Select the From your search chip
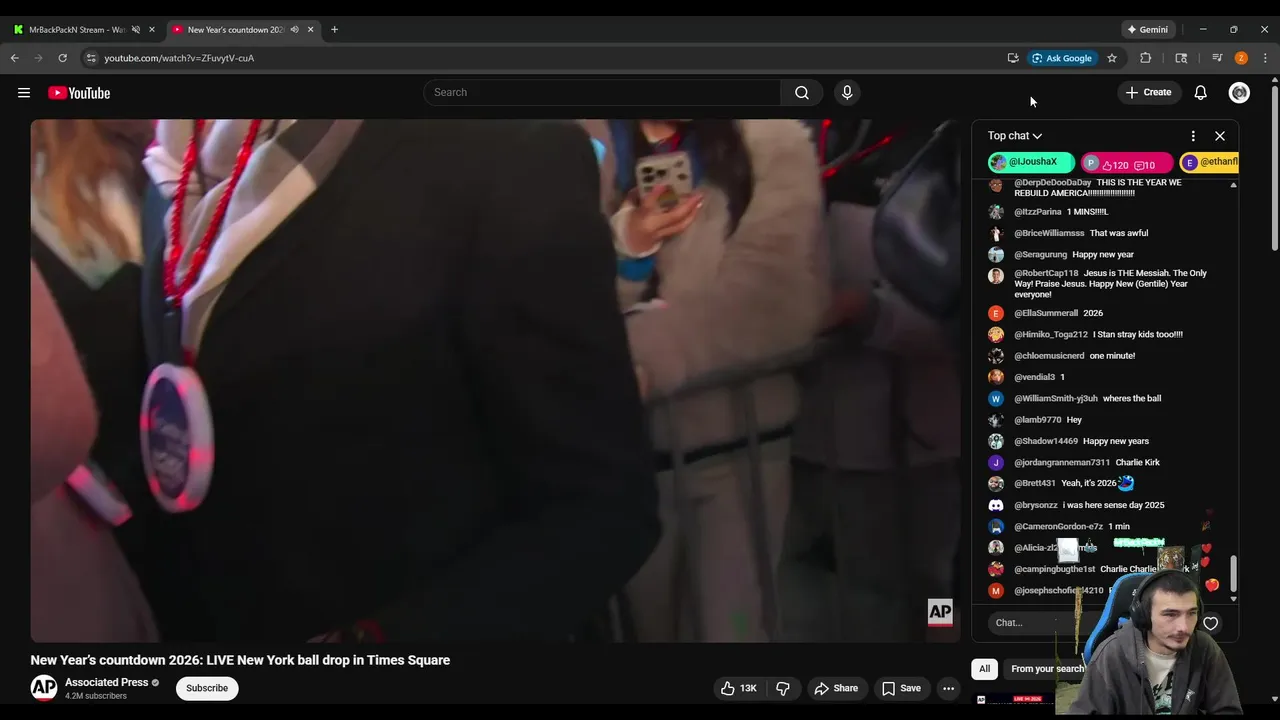The image size is (1280, 720). [x=1047, y=669]
